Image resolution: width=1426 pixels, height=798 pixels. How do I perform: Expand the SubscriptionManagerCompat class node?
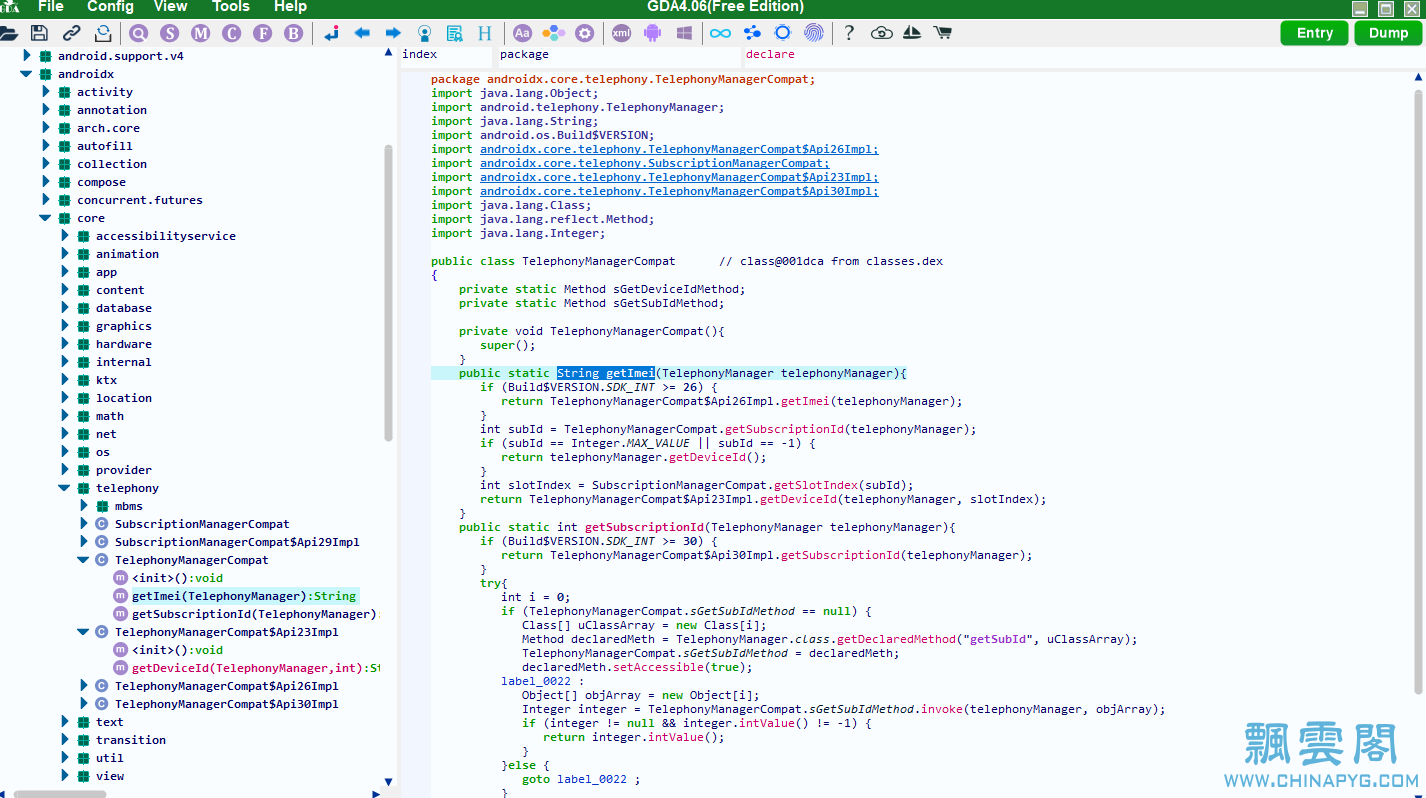click(83, 524)
